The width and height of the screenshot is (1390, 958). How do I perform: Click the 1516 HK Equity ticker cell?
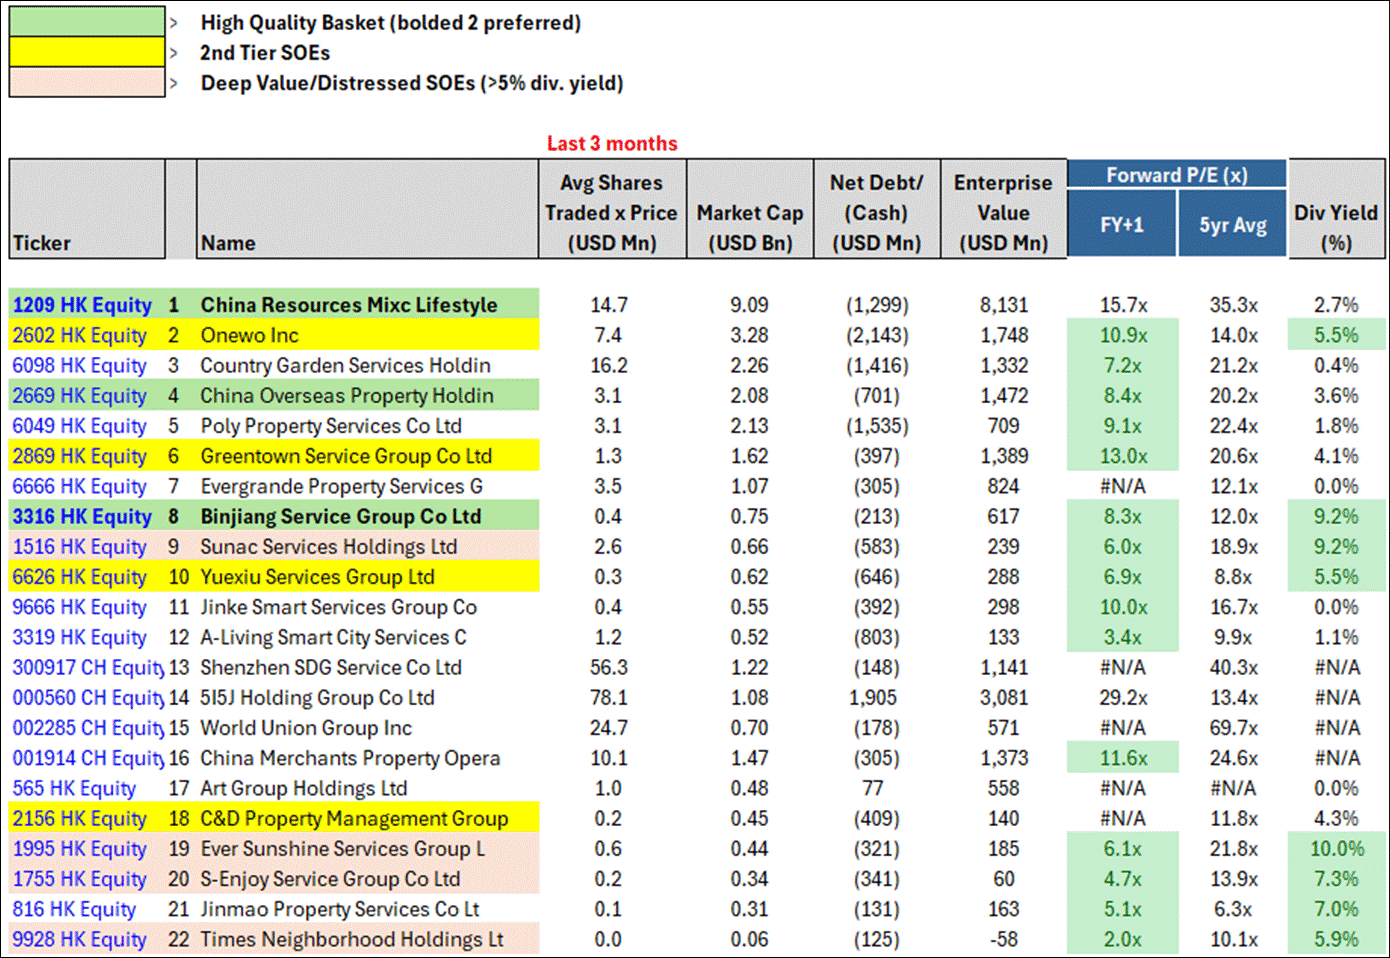tap(87, 546)
